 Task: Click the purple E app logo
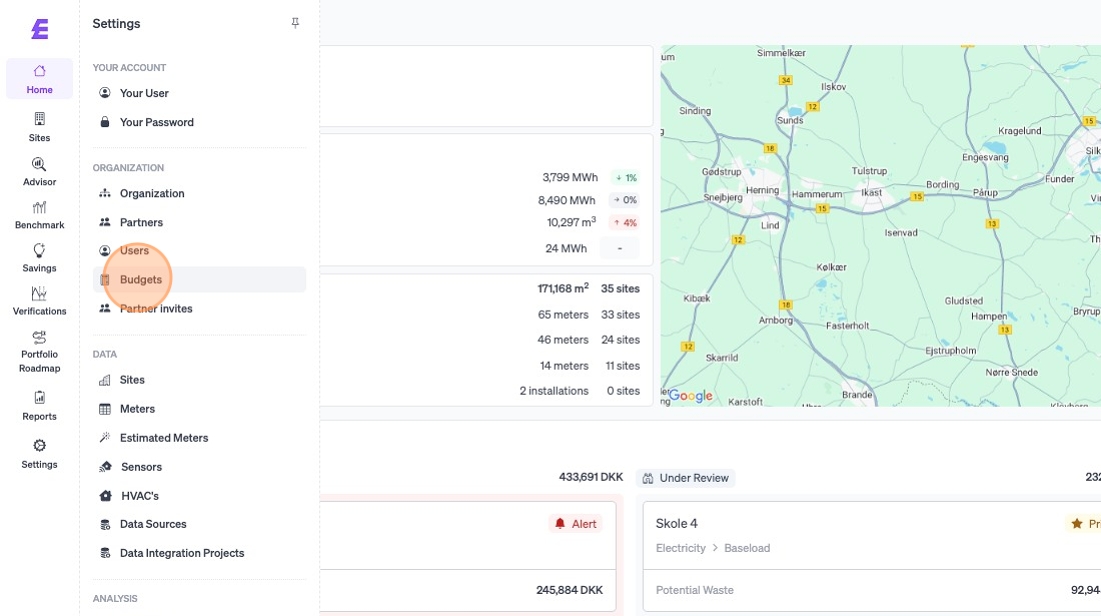click(40, 29)
